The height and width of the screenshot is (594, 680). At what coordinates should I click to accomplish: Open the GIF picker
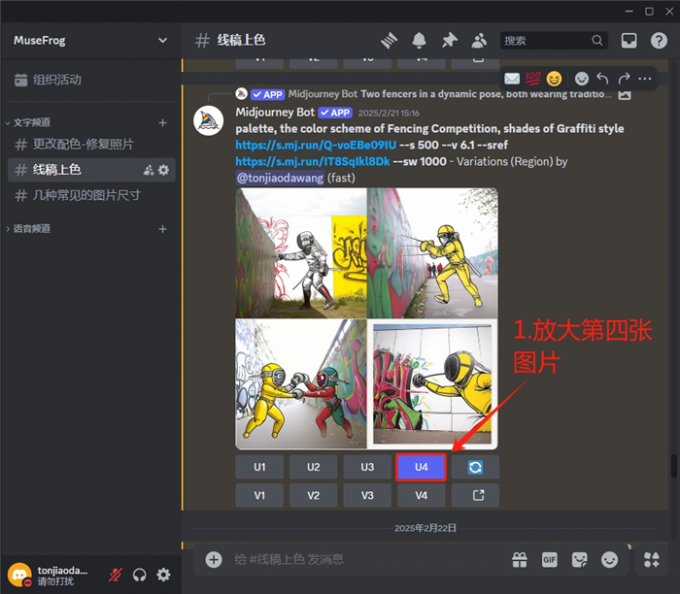point(549,560)
